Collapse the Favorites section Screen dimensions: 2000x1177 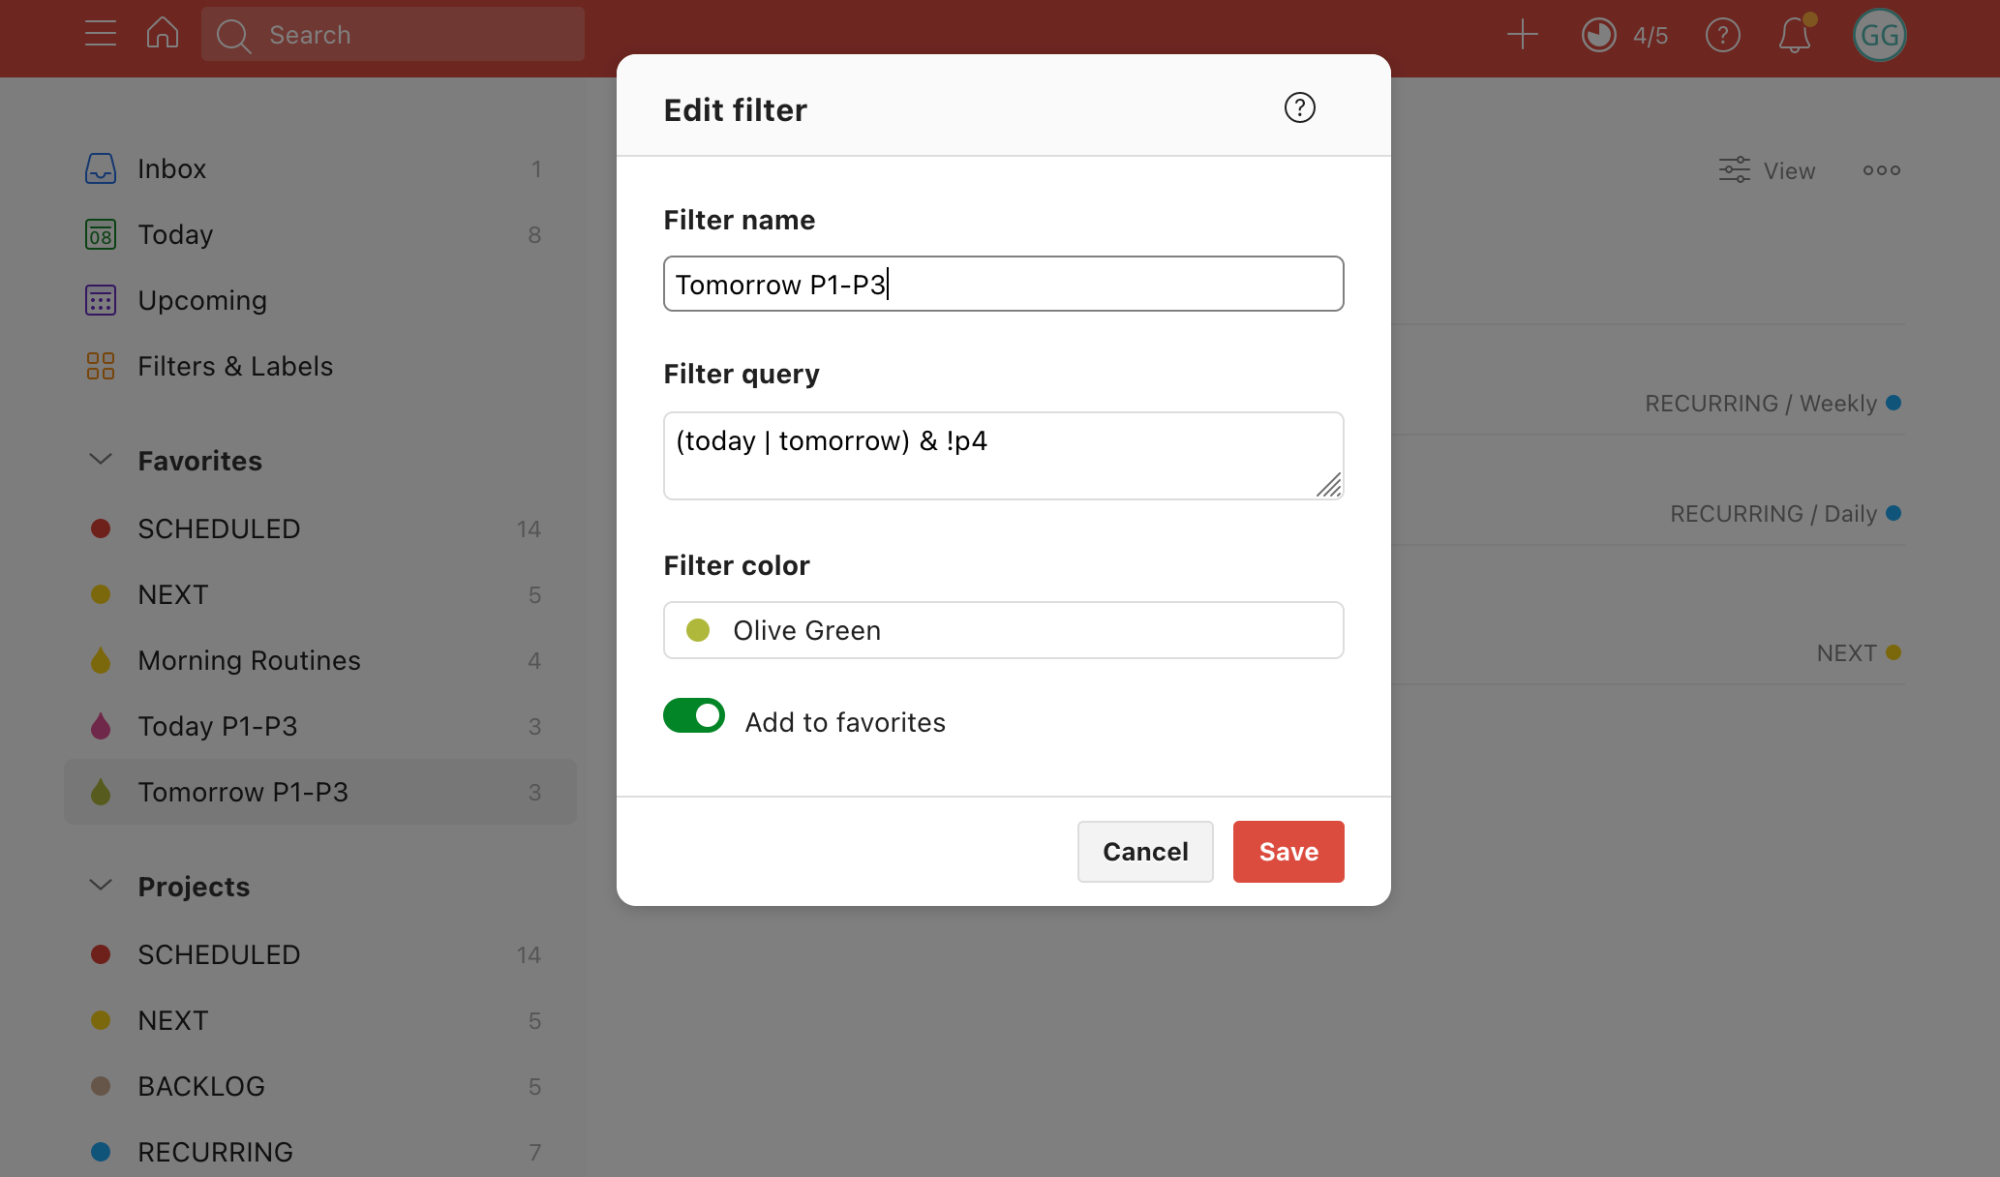100,459
